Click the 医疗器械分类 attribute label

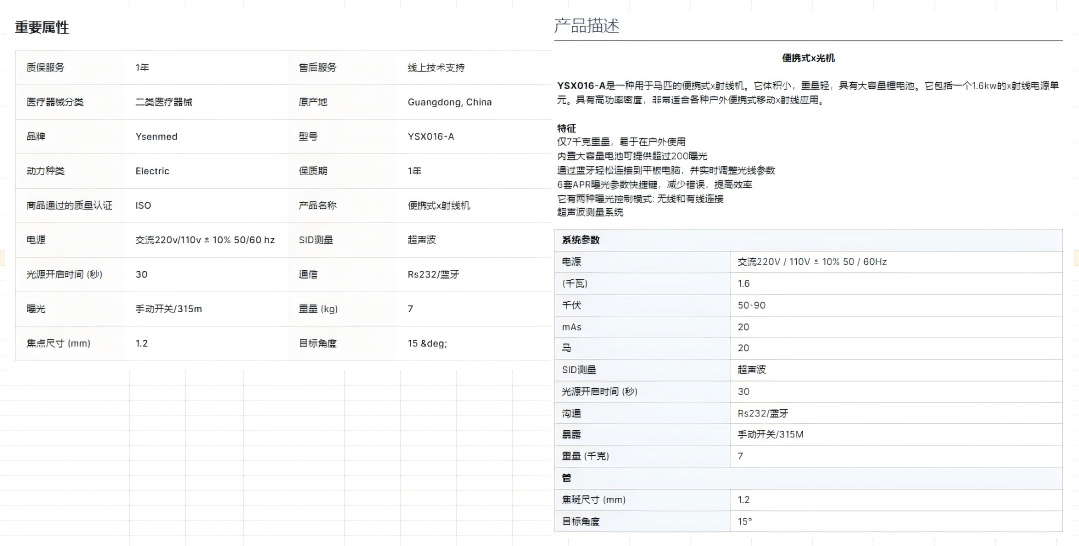pyautogui.click(x=55, y=102)
